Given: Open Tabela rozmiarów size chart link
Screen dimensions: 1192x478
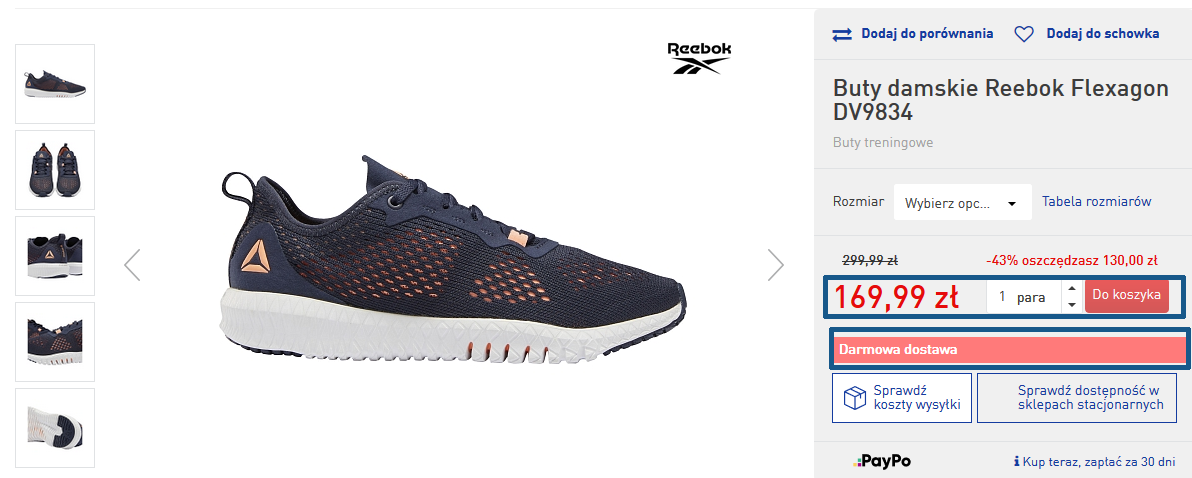Looking at the screenshot, I should pos(1096,201).
